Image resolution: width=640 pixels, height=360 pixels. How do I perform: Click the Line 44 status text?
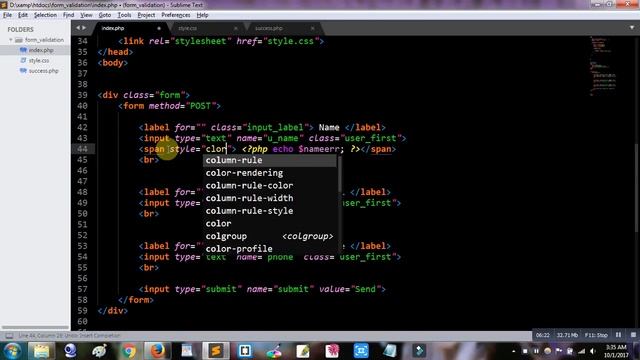coord(69,336)
